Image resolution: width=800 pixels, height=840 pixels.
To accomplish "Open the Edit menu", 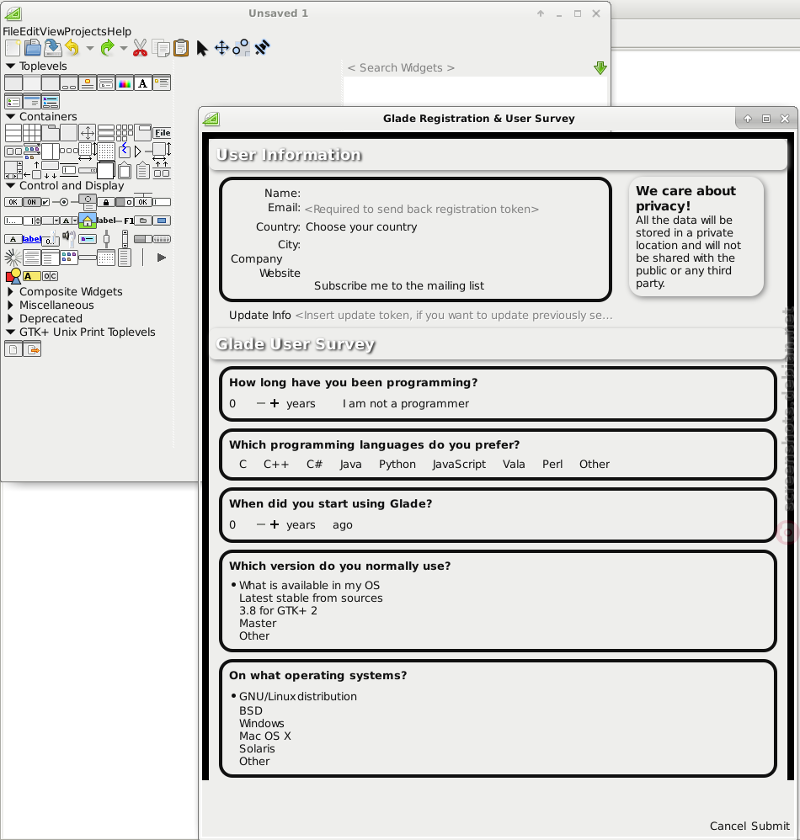I will (29, 32).
